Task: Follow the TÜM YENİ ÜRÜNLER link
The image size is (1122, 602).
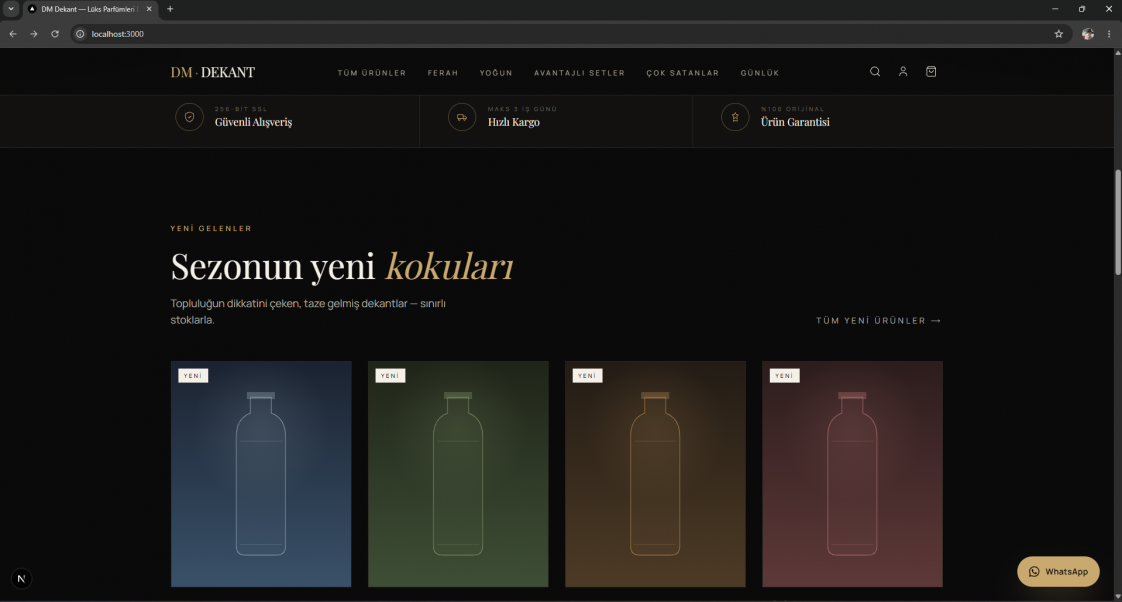Action: (879, 321)
